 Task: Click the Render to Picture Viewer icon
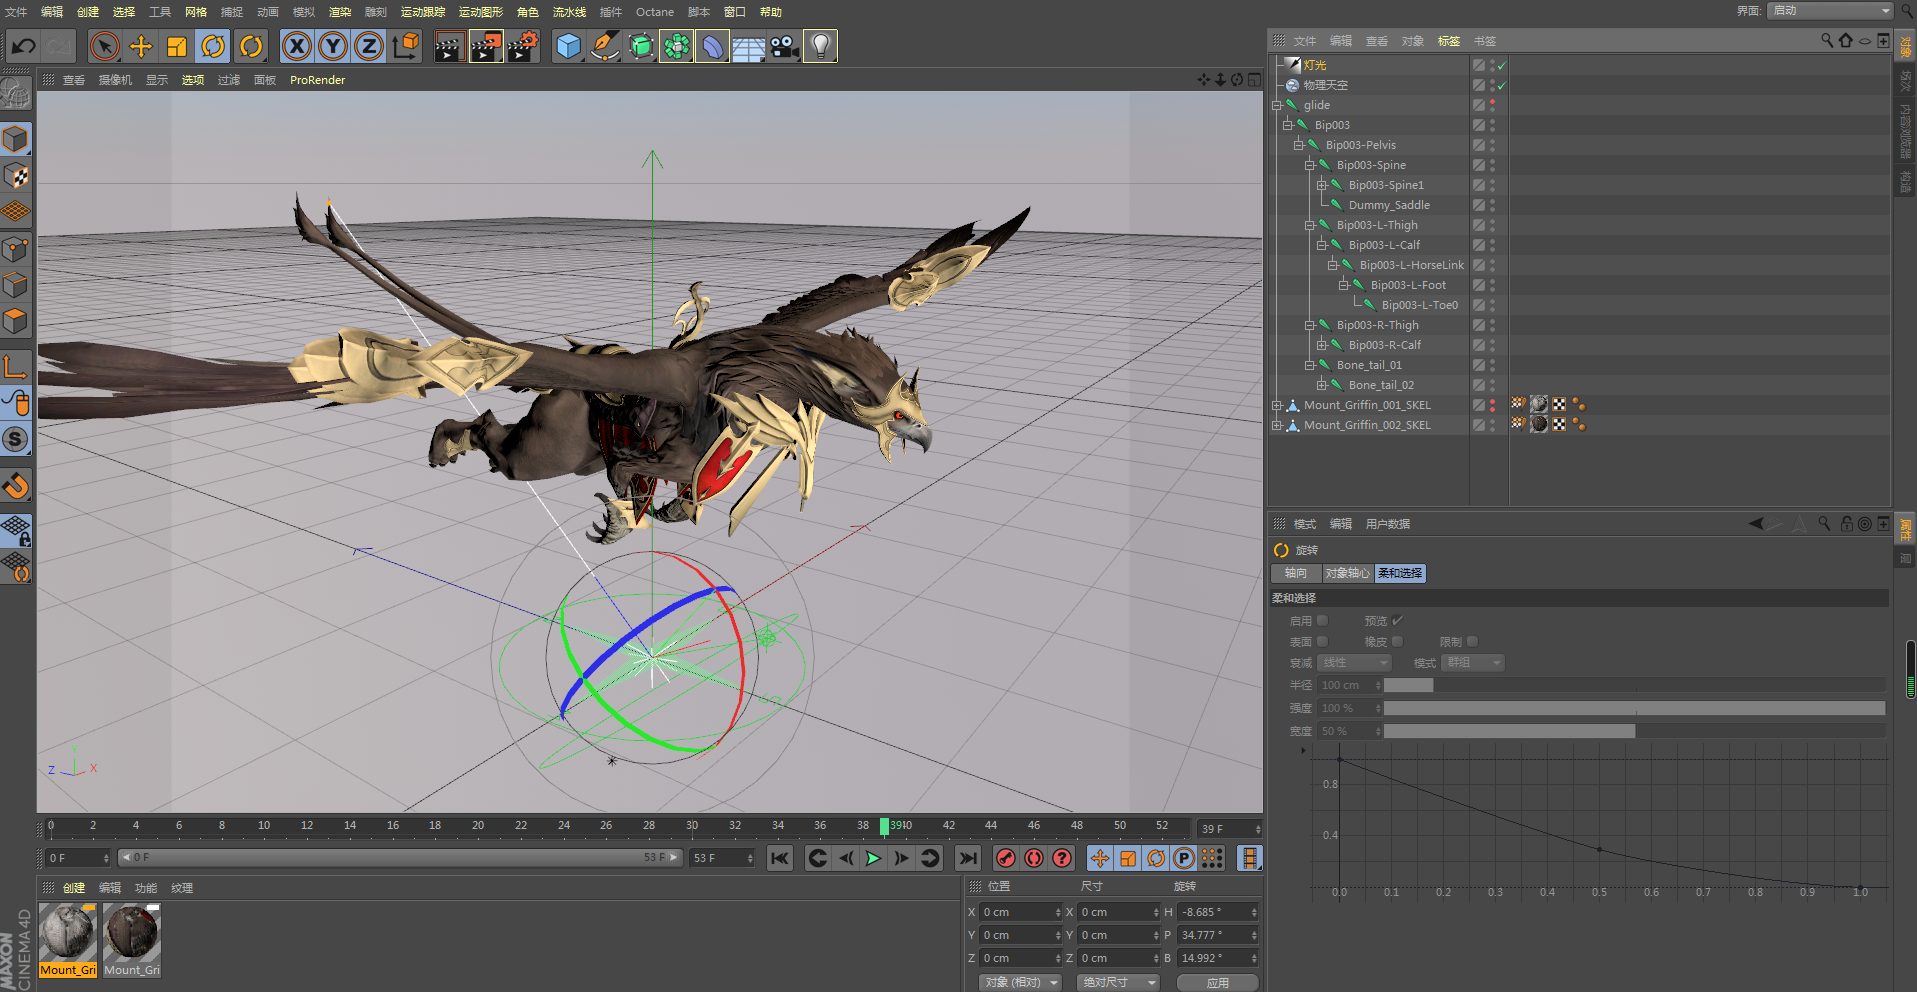(485, 46)
